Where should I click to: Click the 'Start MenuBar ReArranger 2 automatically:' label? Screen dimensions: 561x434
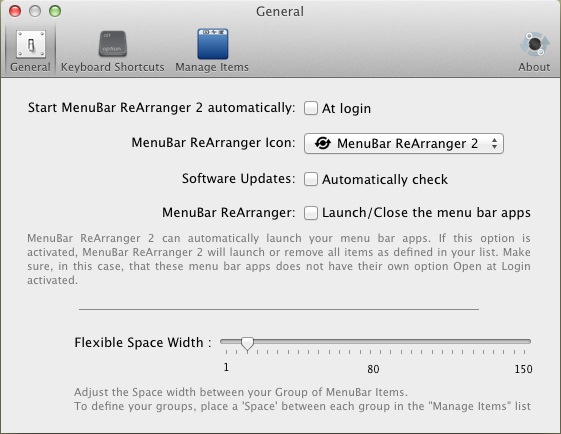162,108
